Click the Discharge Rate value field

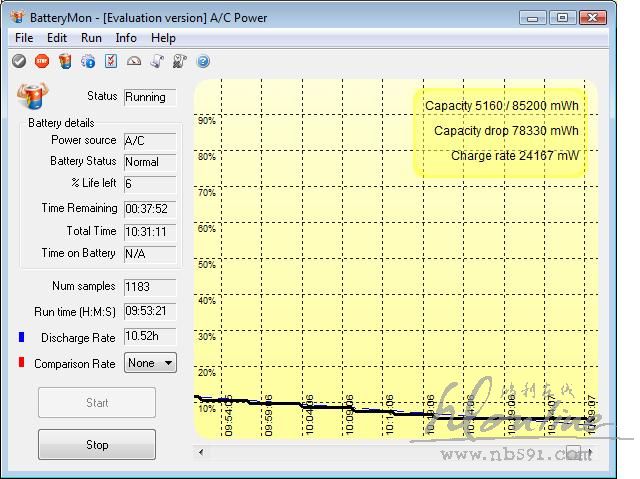[150, 337]
